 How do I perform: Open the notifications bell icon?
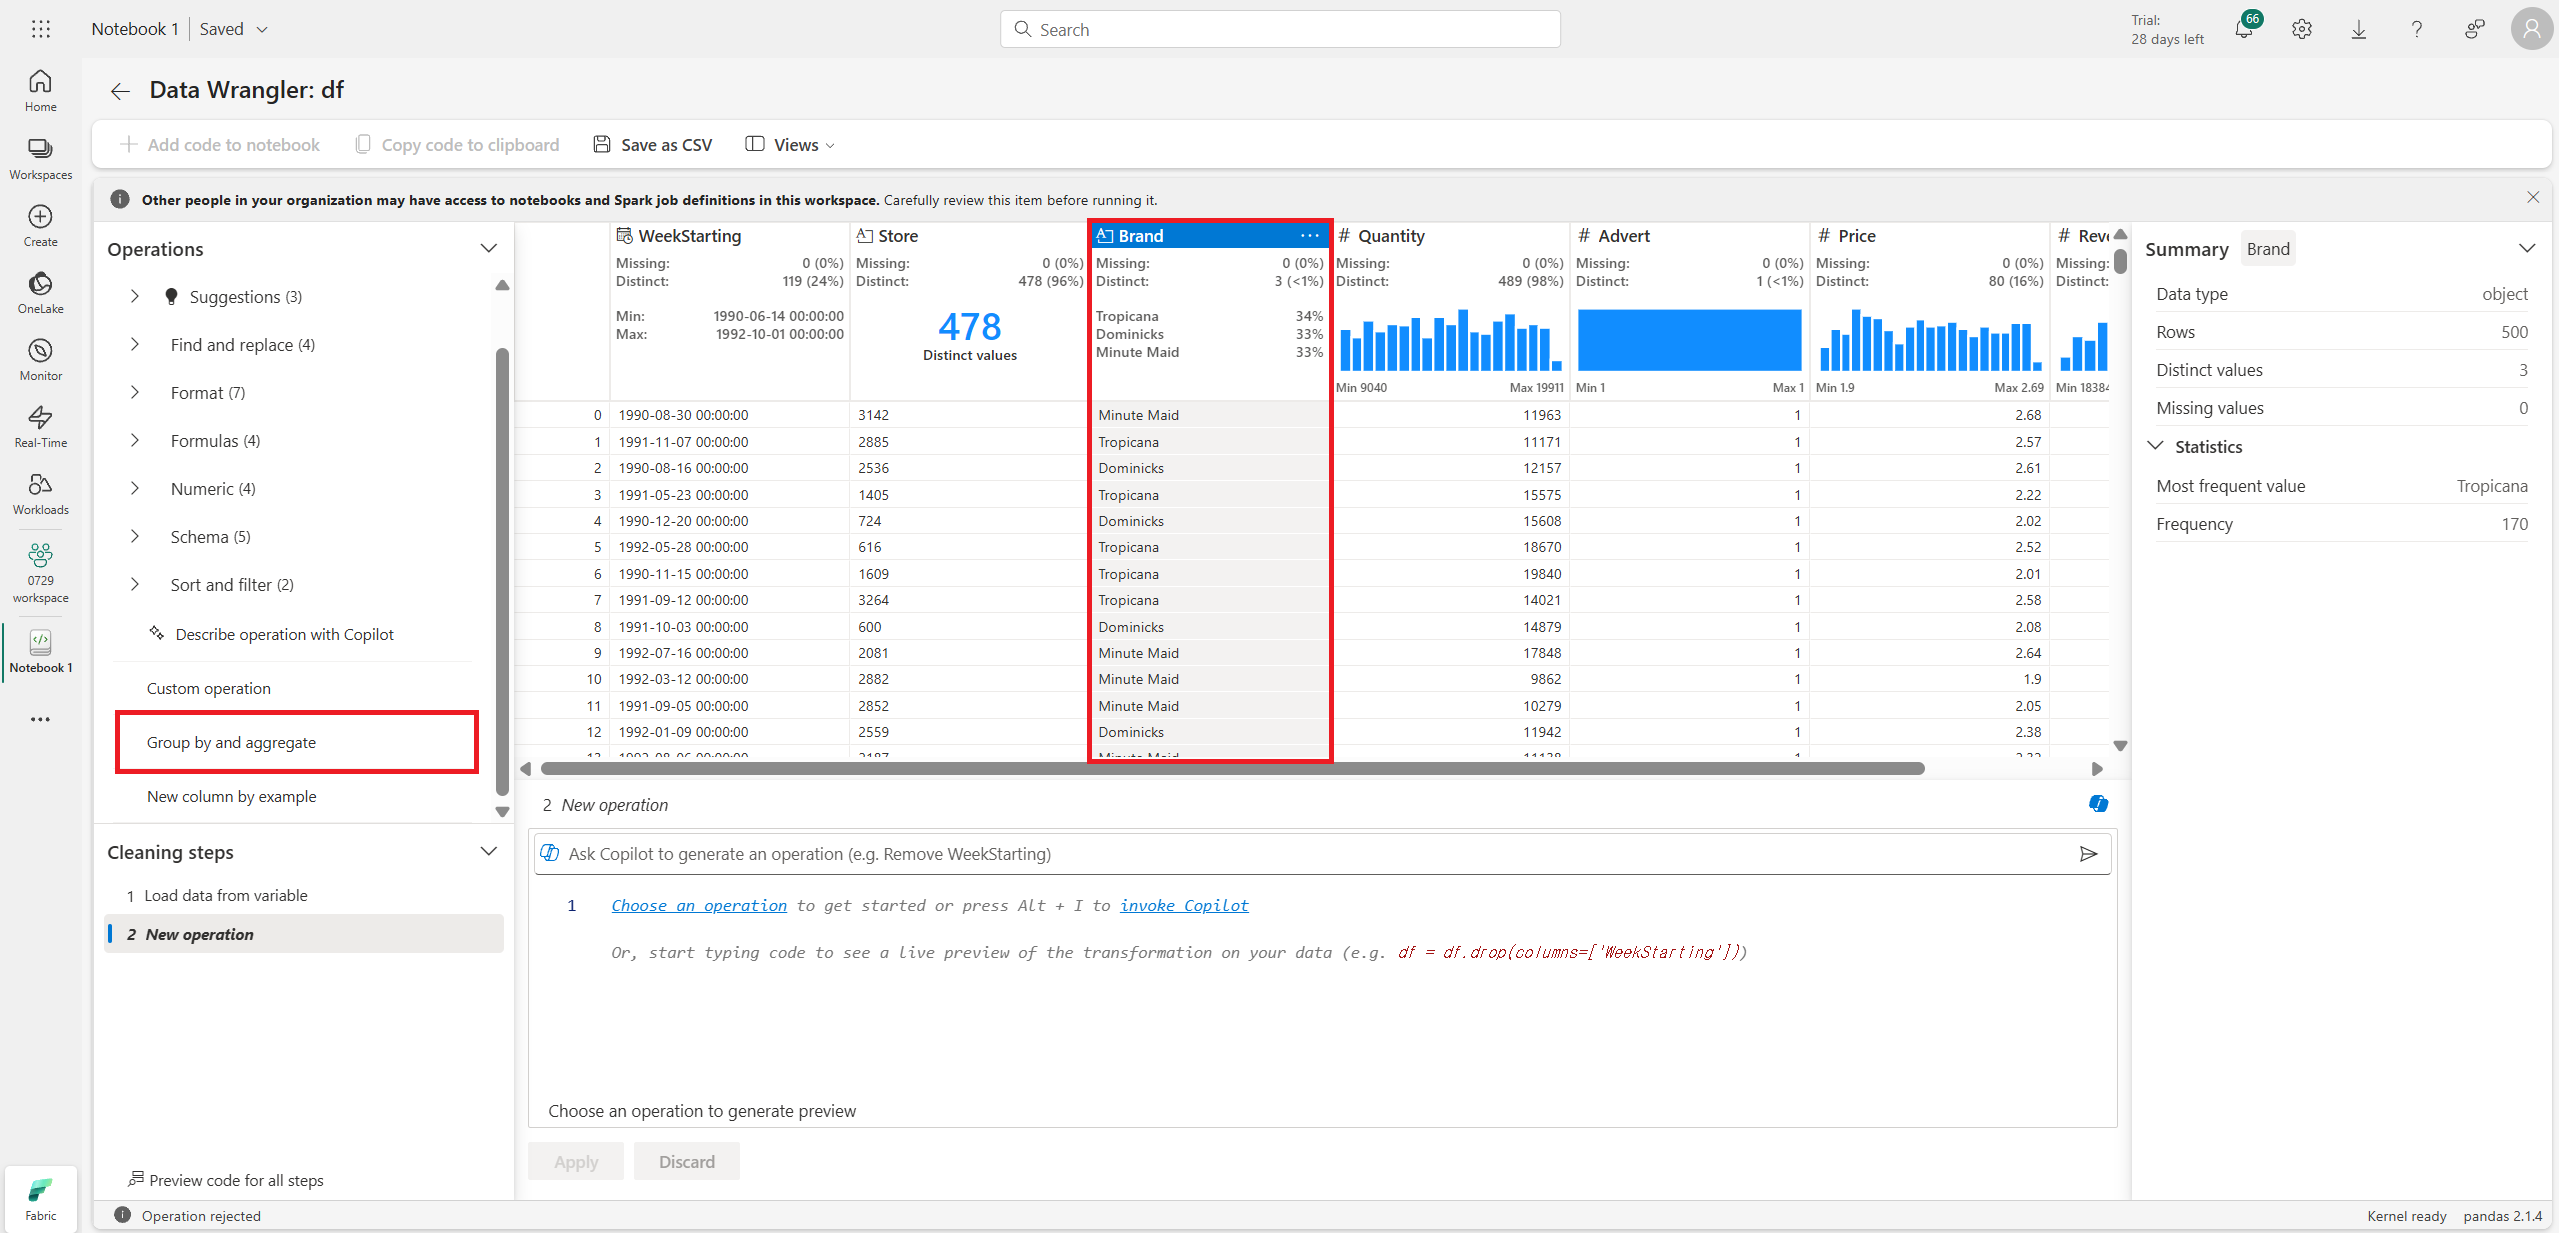tap(2243, 29)
